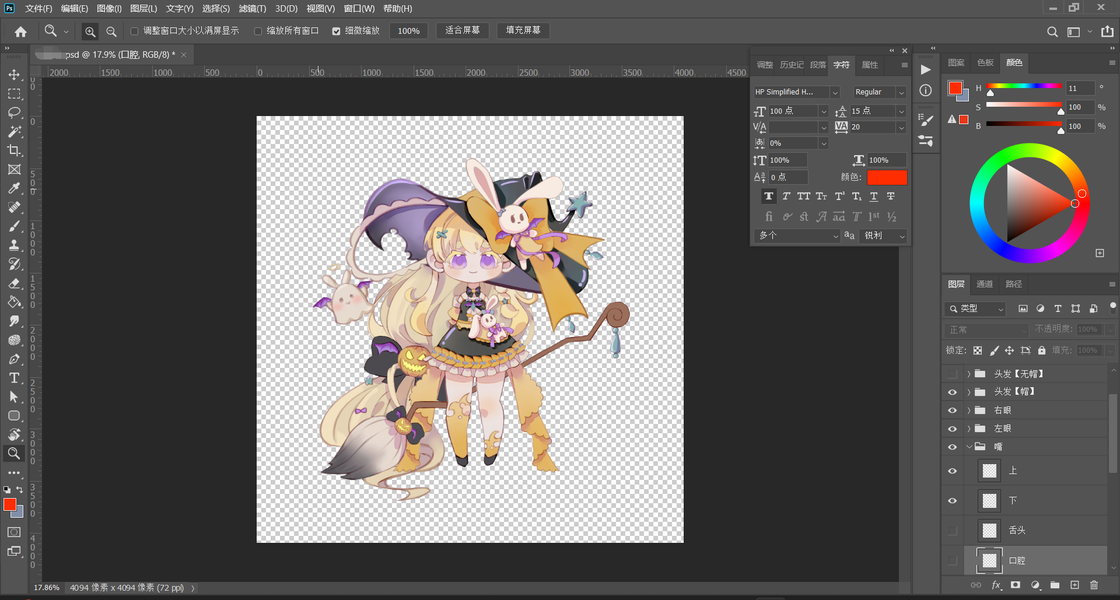Click the red text color swatch
Screen dimensions: 1120x600
pyautogui.click(x=887, y=178)
